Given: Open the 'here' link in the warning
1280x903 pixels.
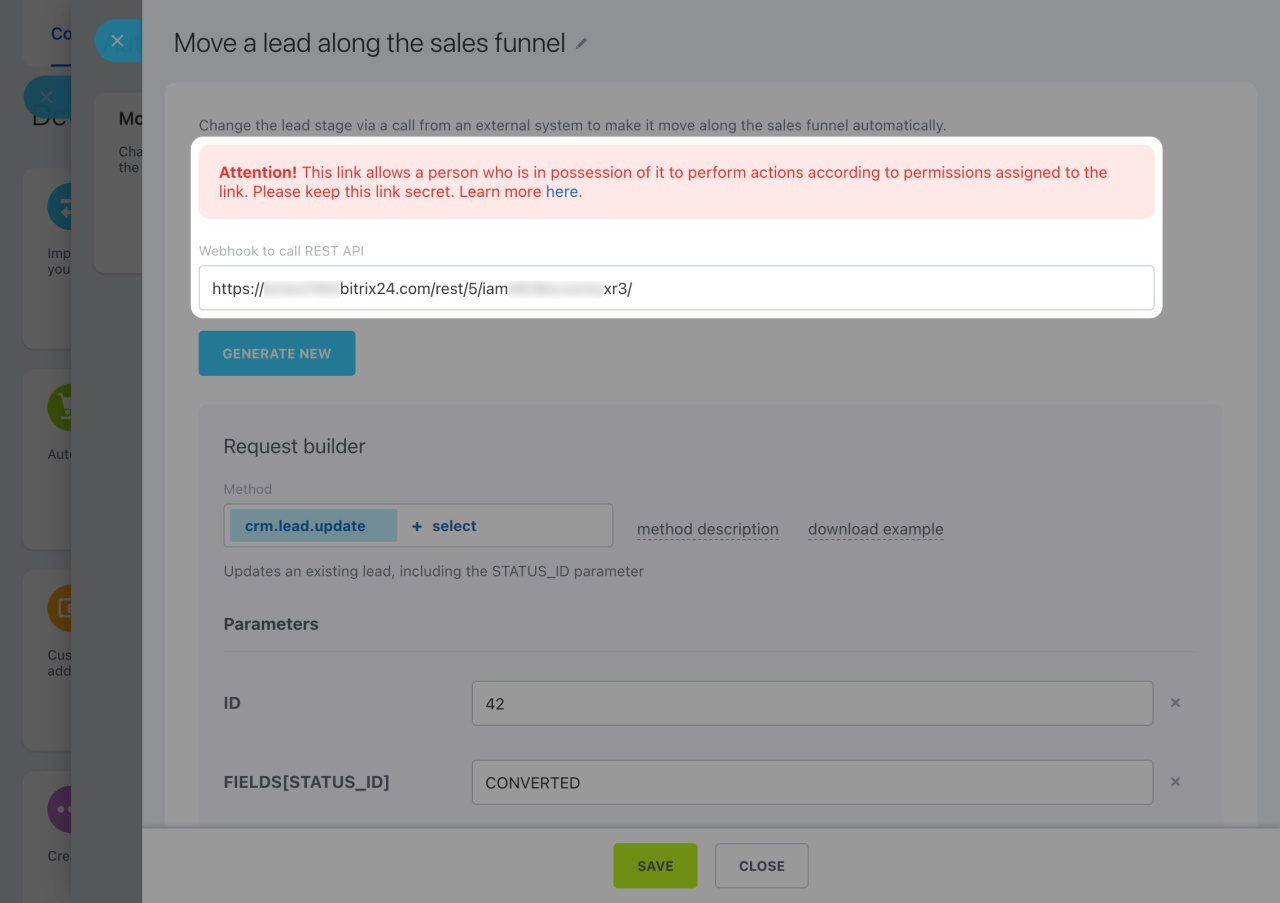Looking at the screenshot, I should [x=561, y=192].
